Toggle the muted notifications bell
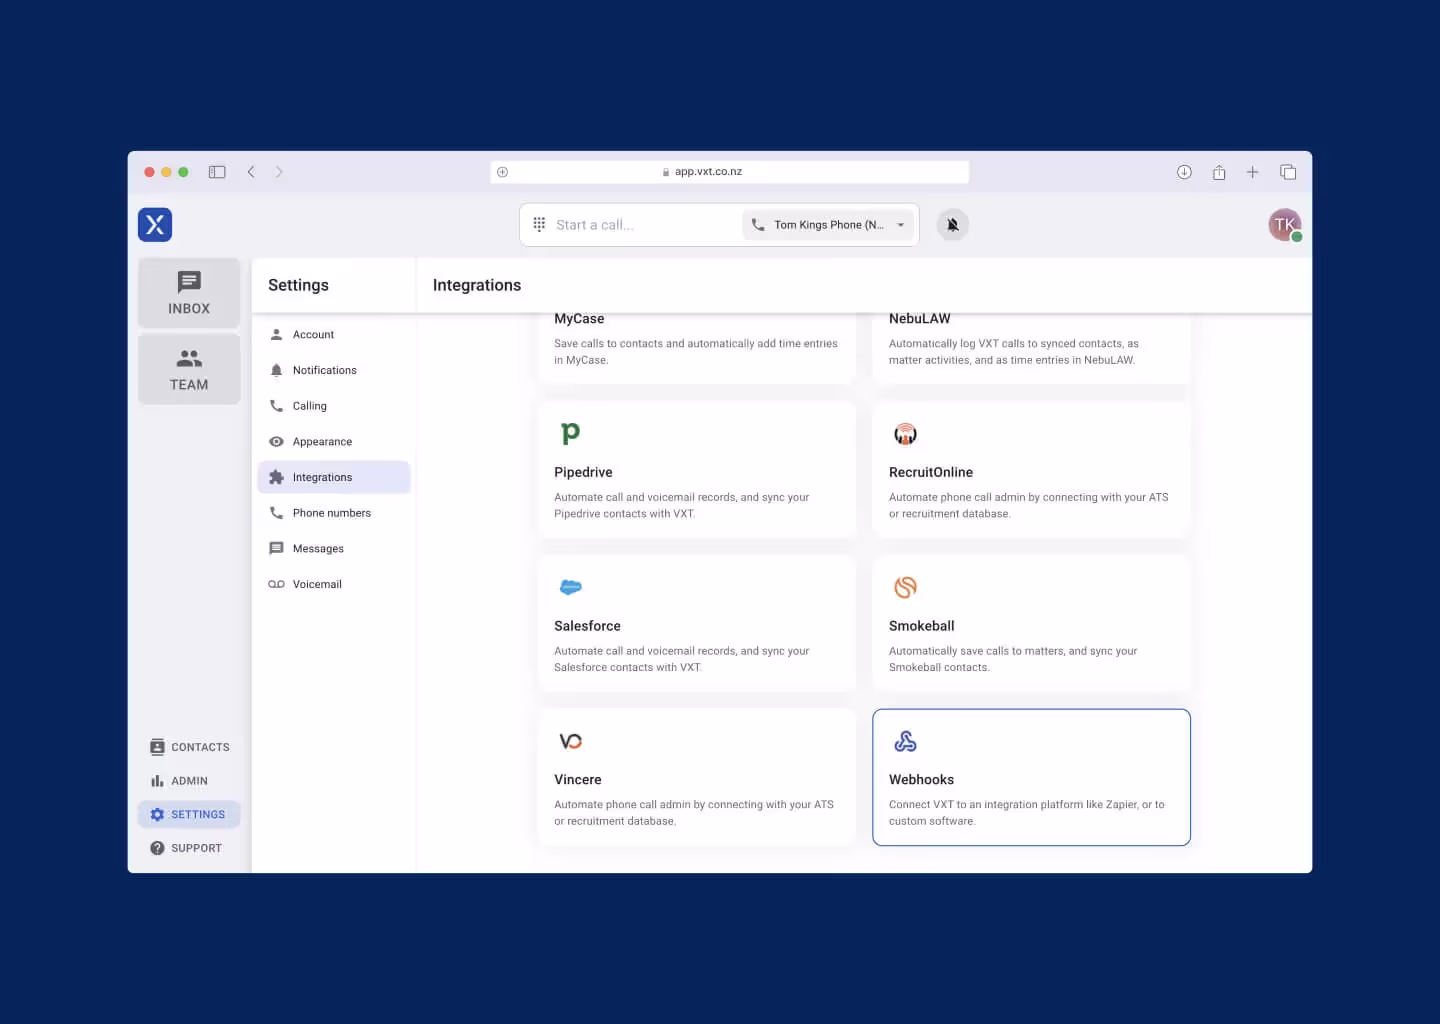 point(953,225)
